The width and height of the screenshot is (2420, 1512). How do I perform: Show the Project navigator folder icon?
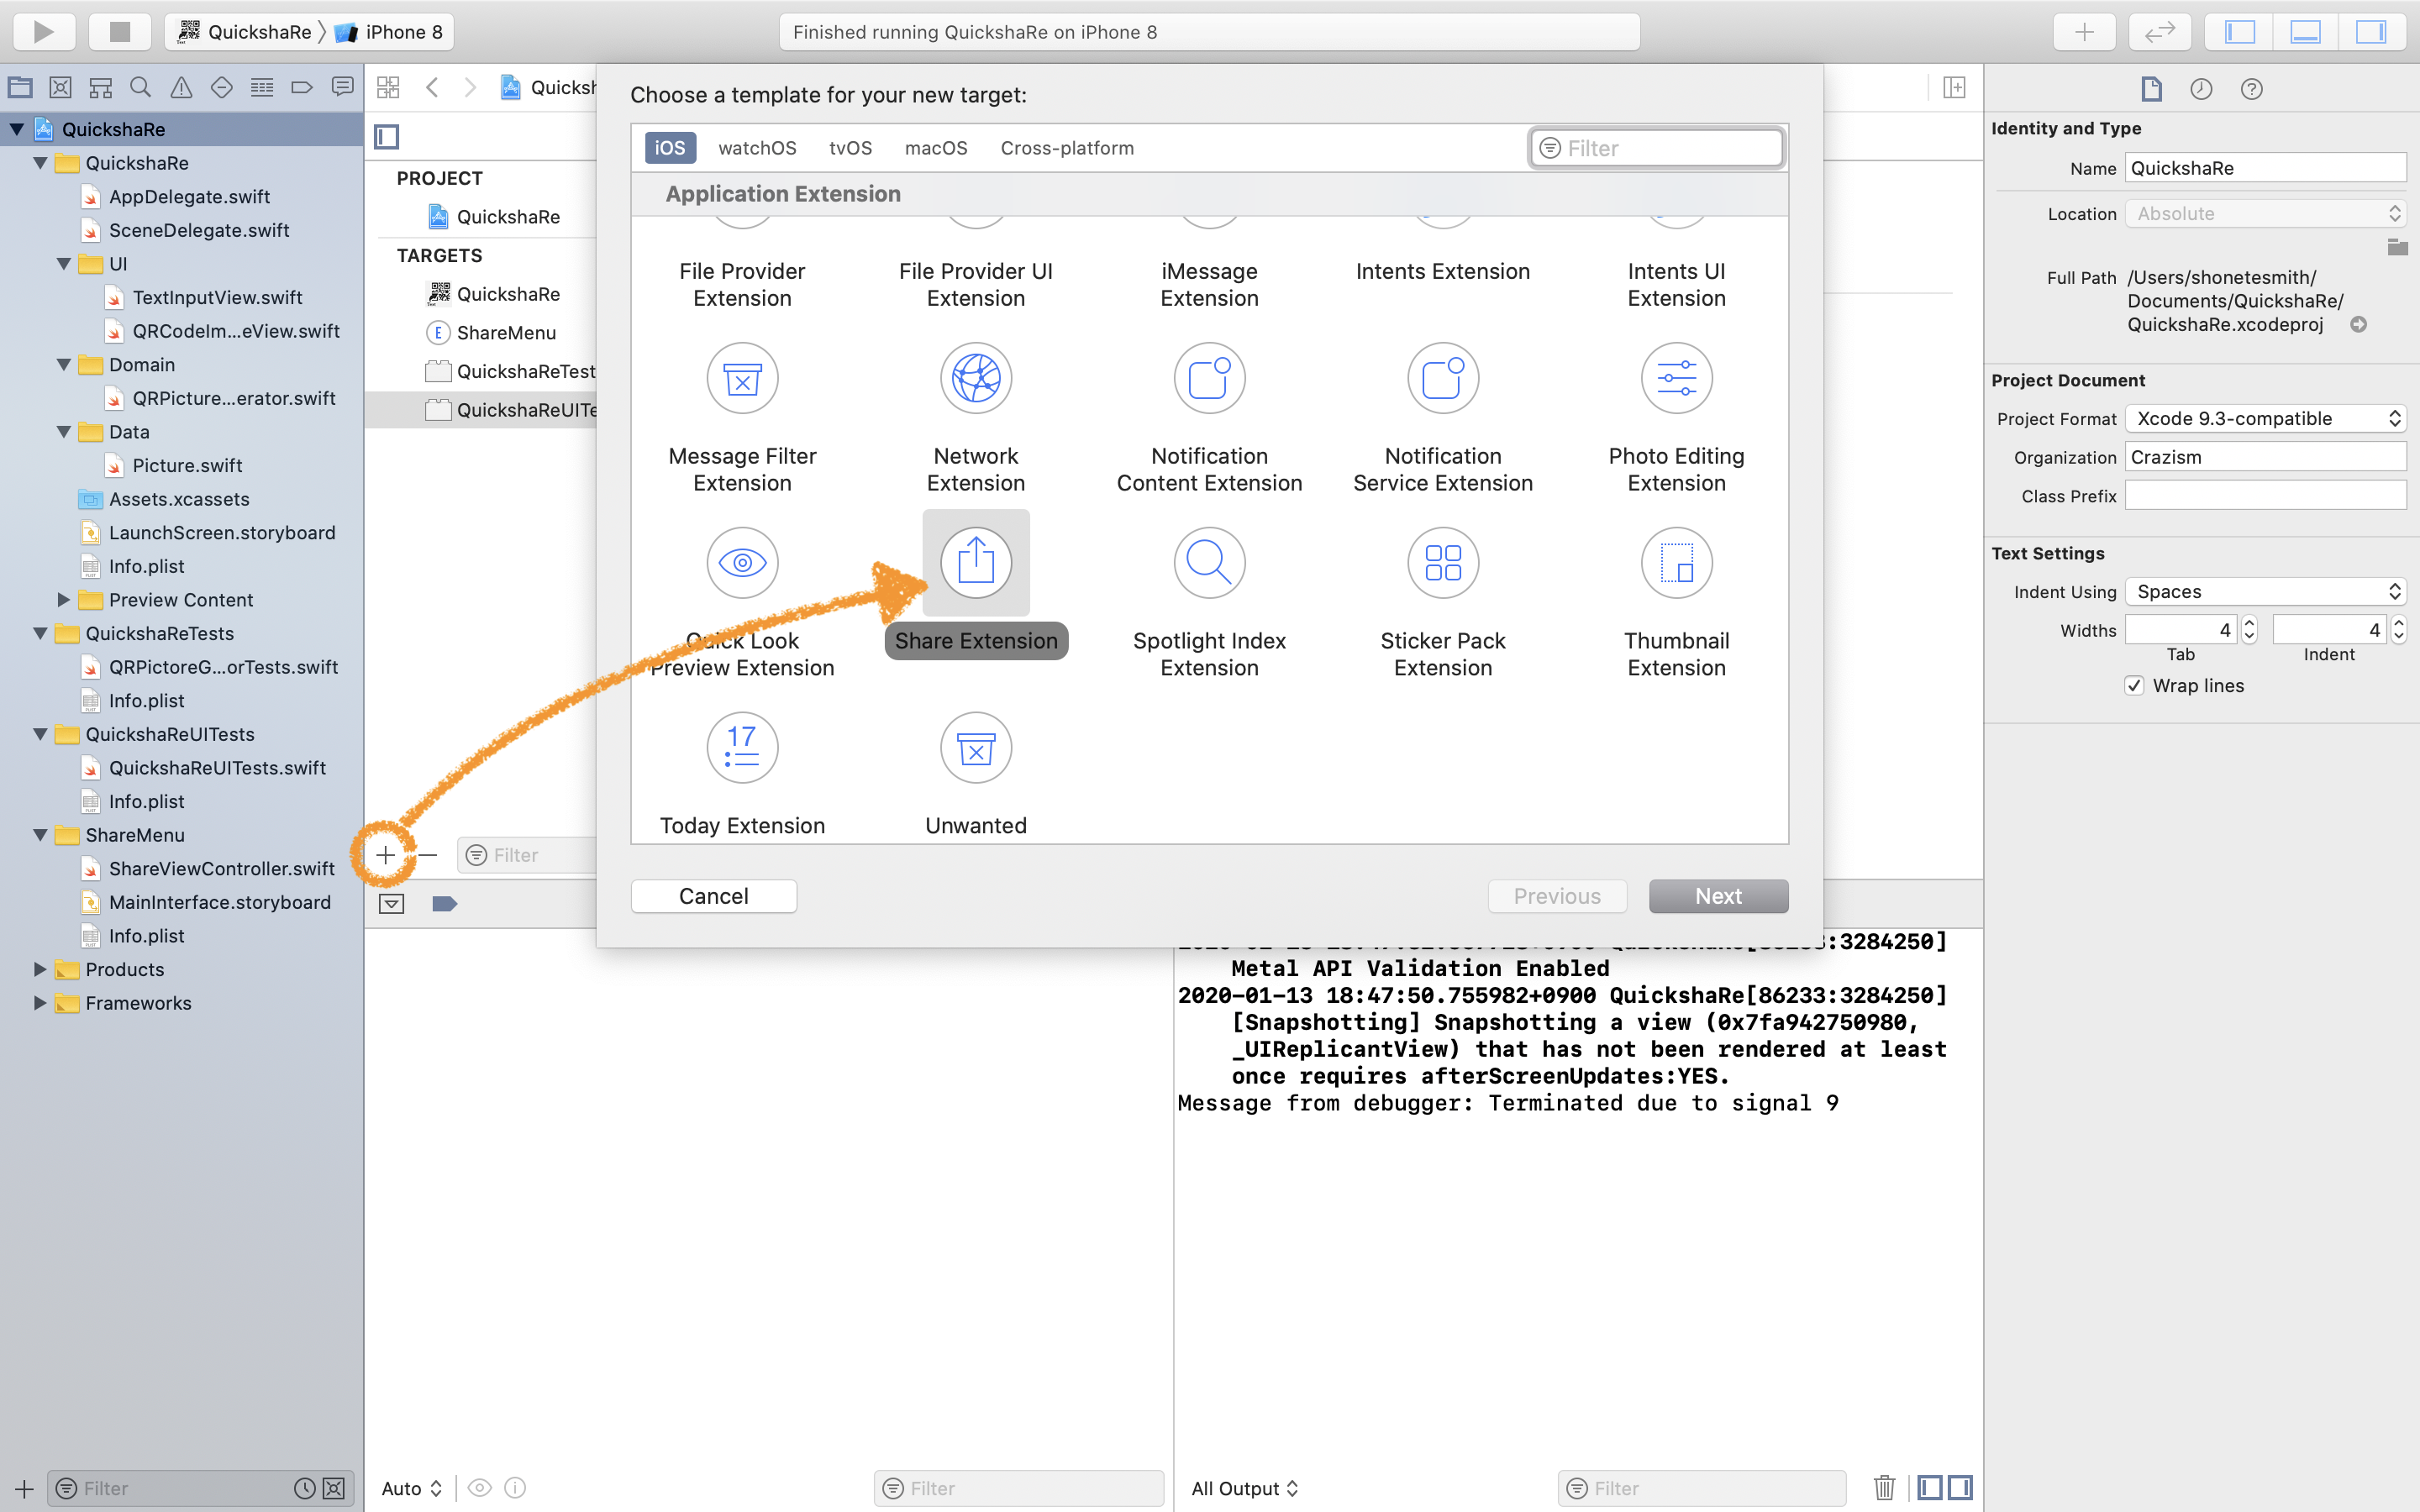click(x=20, y=88)
